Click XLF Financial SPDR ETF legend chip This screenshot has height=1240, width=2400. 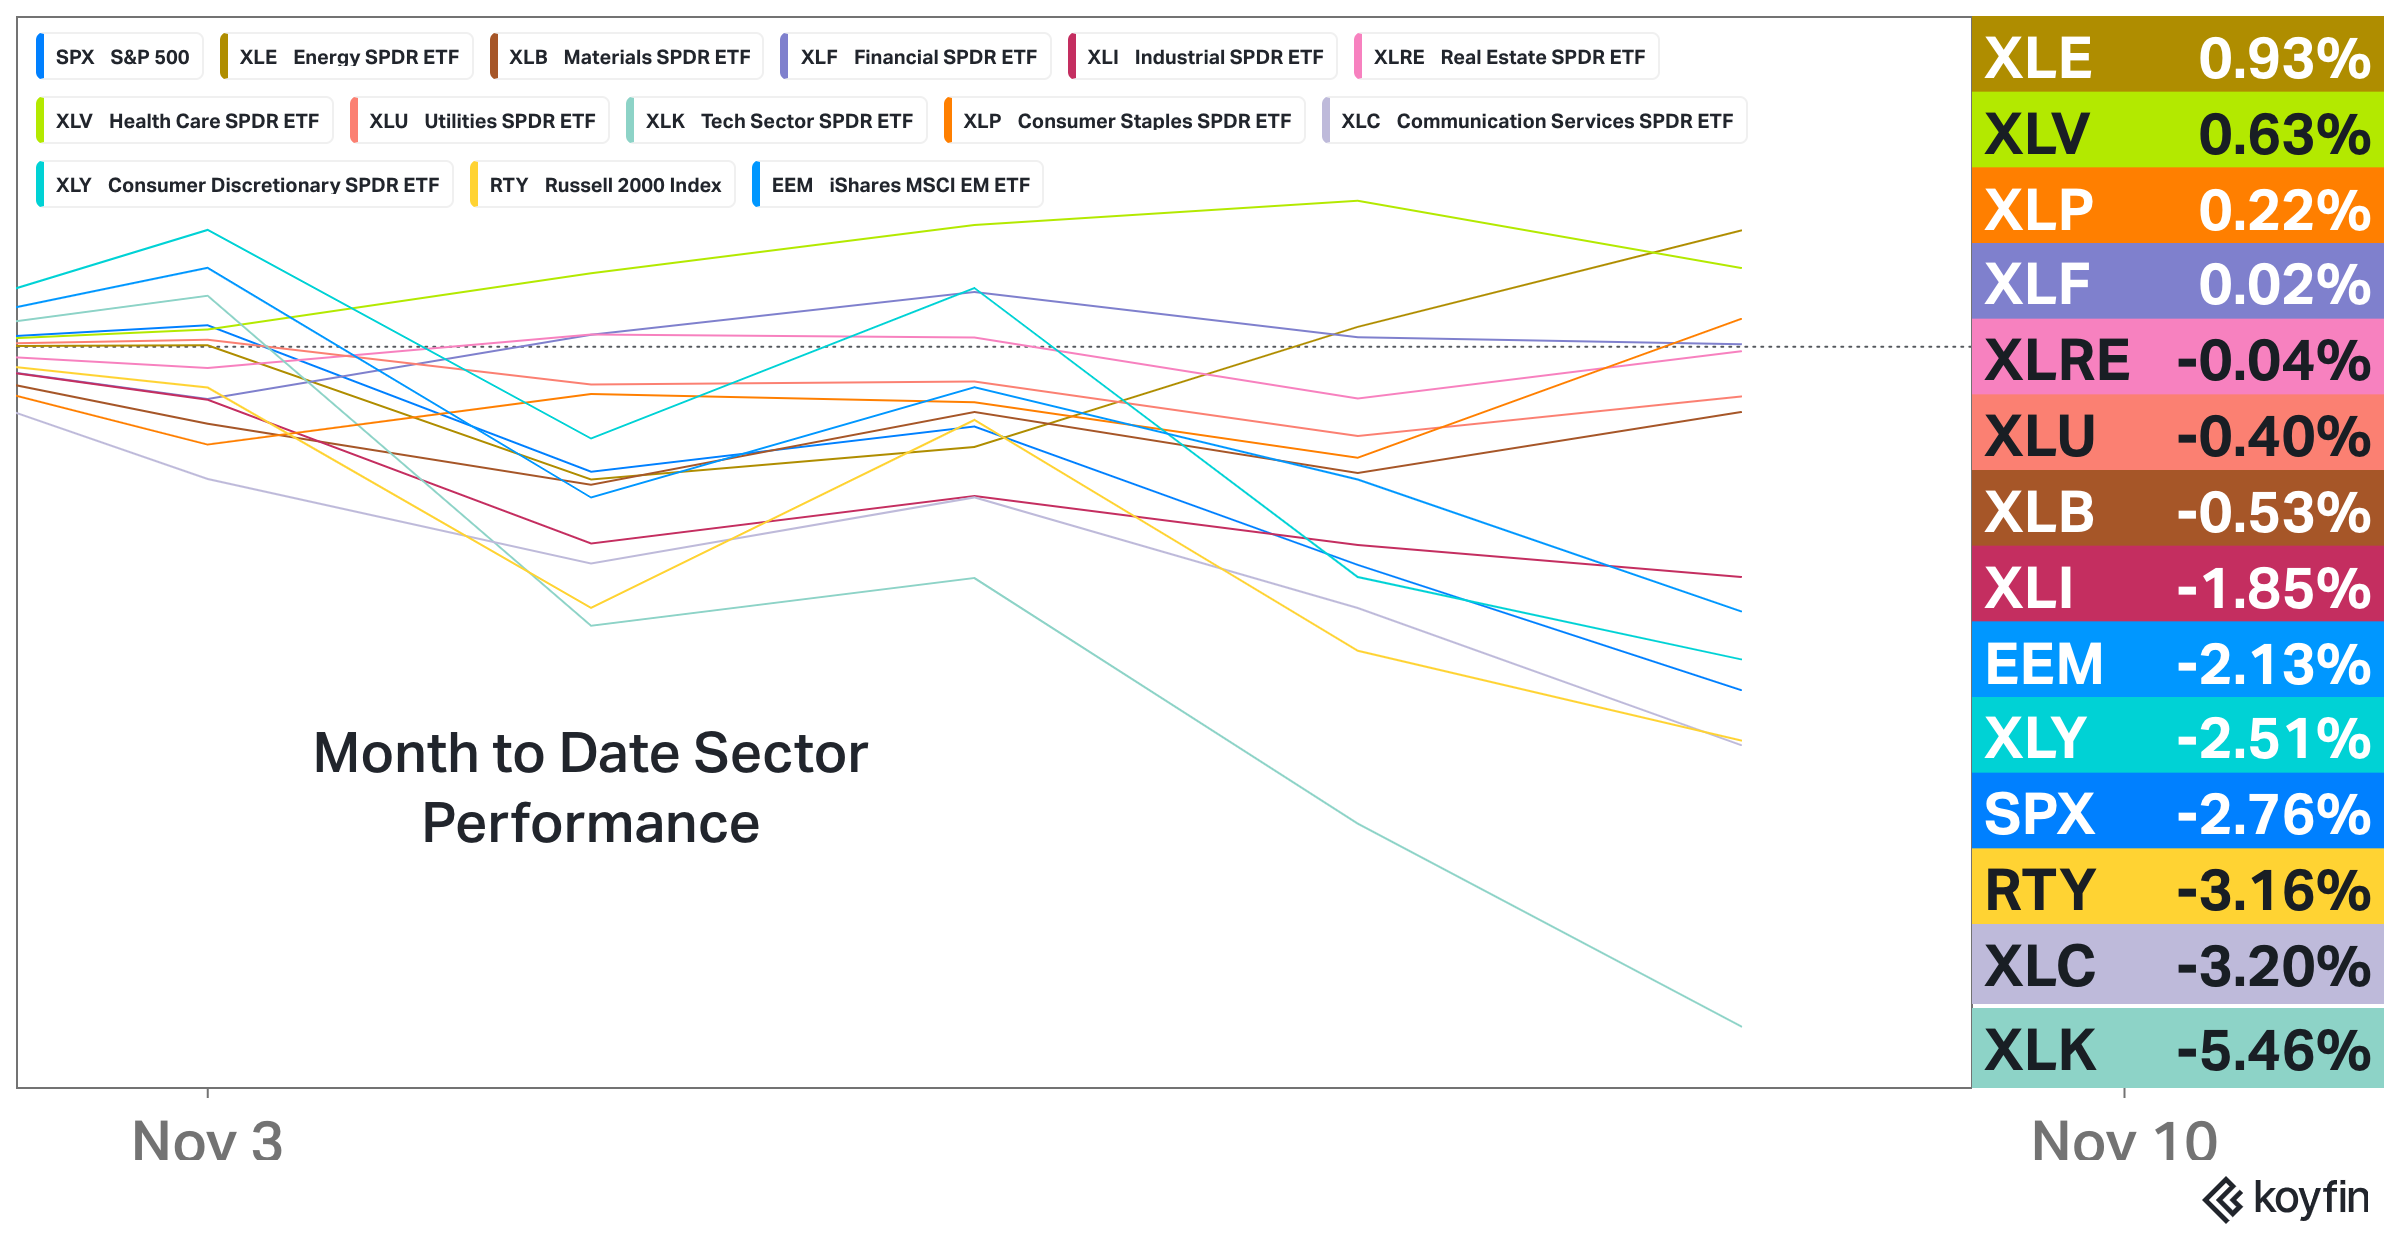[x=917, y=57]
